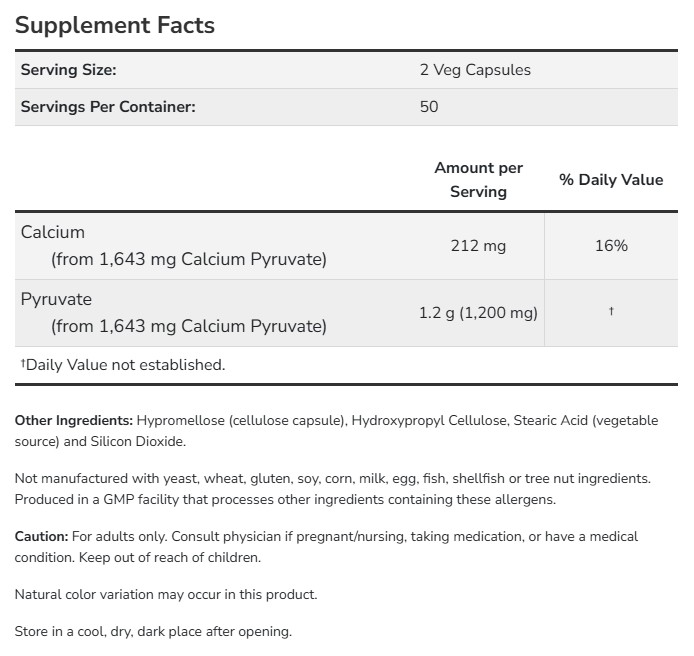This screenshot has height=656, width=694.
Task: Click the Caution bold label
Action: (x=42, y=536)
